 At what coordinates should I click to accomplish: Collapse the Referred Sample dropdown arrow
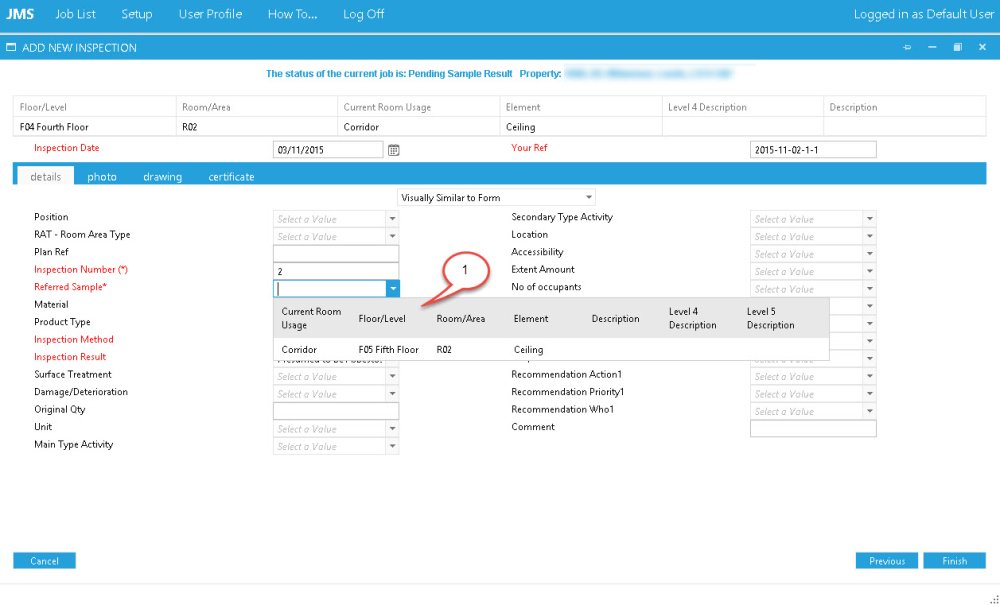coord(392,289)
